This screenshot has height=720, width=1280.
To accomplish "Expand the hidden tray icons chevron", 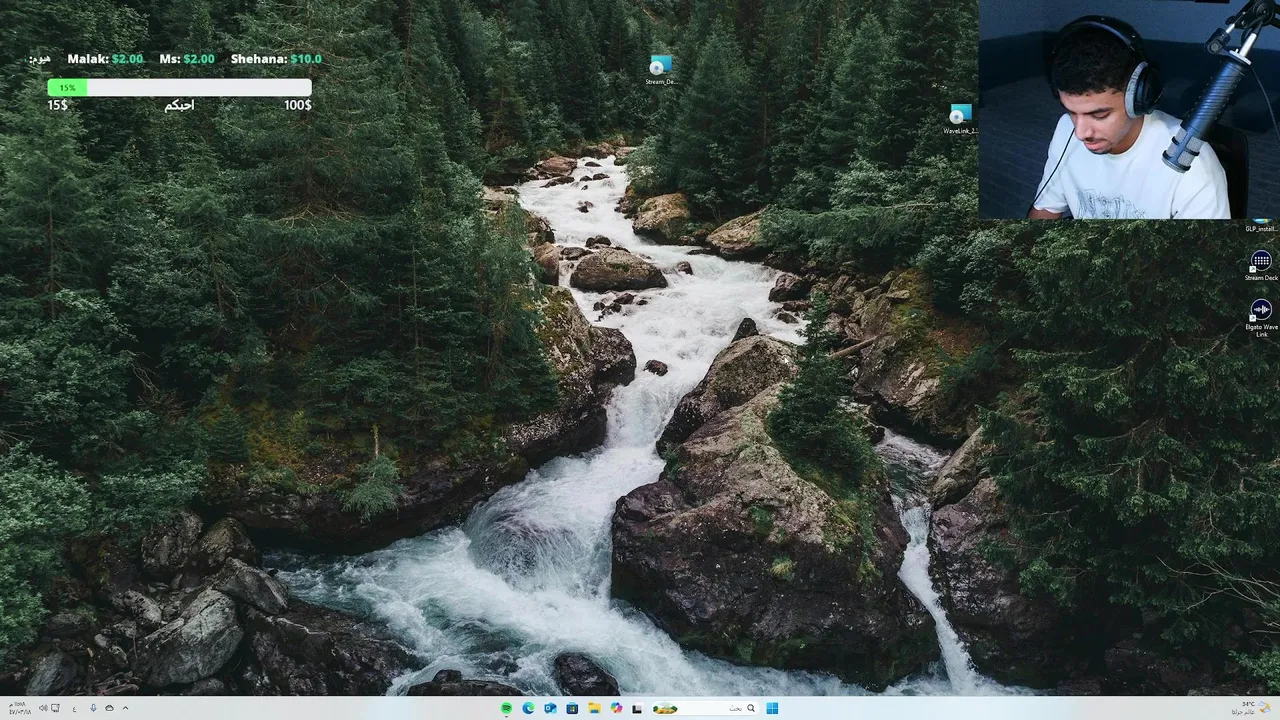I will 125,708.
